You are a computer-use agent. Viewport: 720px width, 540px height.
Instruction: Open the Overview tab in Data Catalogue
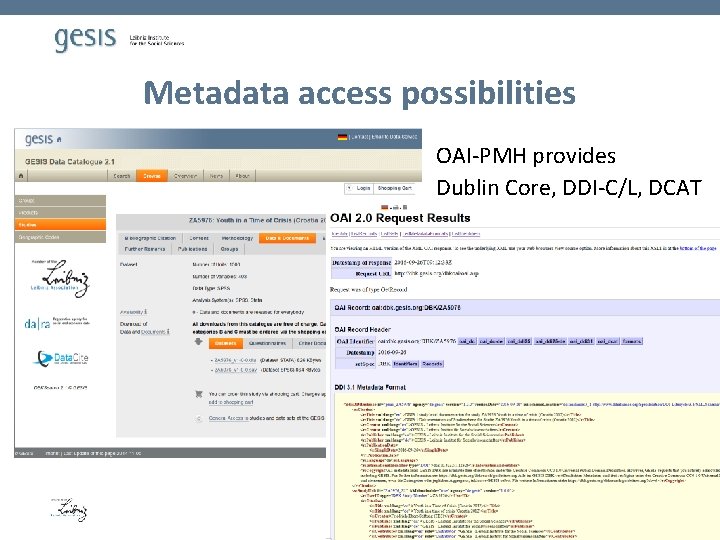tap(186, 176)
